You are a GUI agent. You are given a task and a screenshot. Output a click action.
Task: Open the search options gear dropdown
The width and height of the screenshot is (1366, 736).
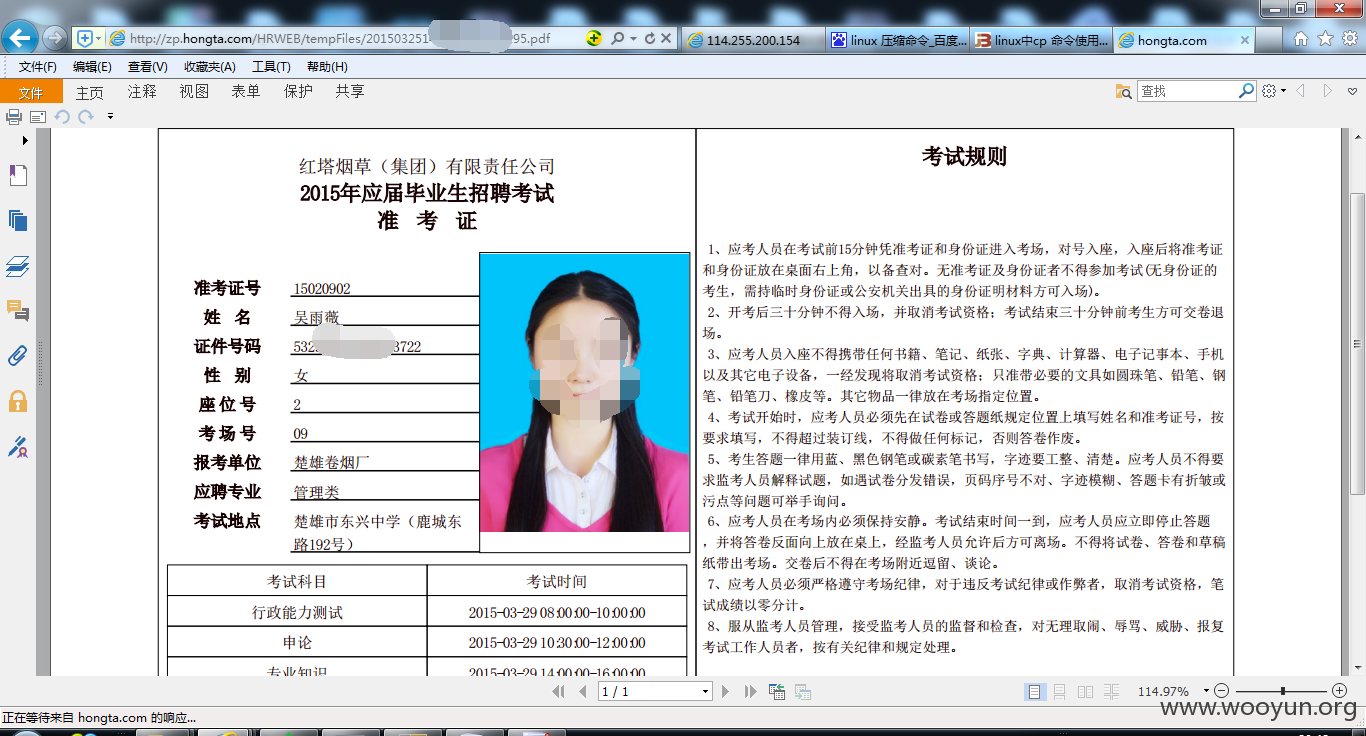(x=1274, y=91)
